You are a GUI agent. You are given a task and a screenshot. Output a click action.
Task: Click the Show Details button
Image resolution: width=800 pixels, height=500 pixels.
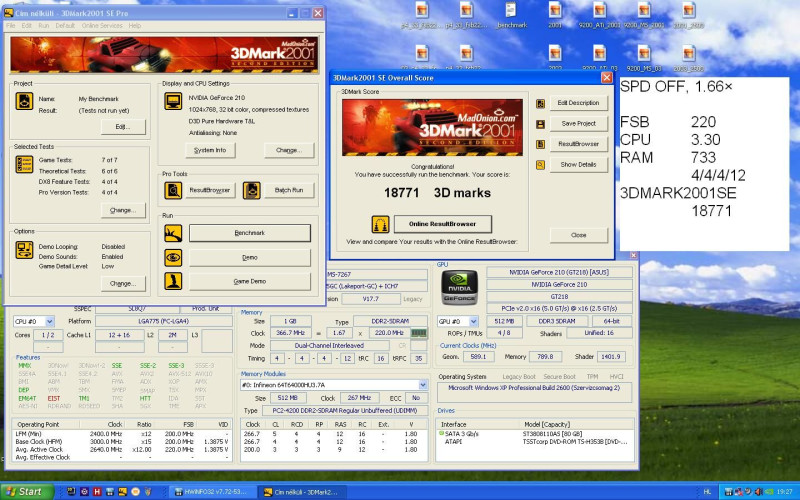coord(579,164)
